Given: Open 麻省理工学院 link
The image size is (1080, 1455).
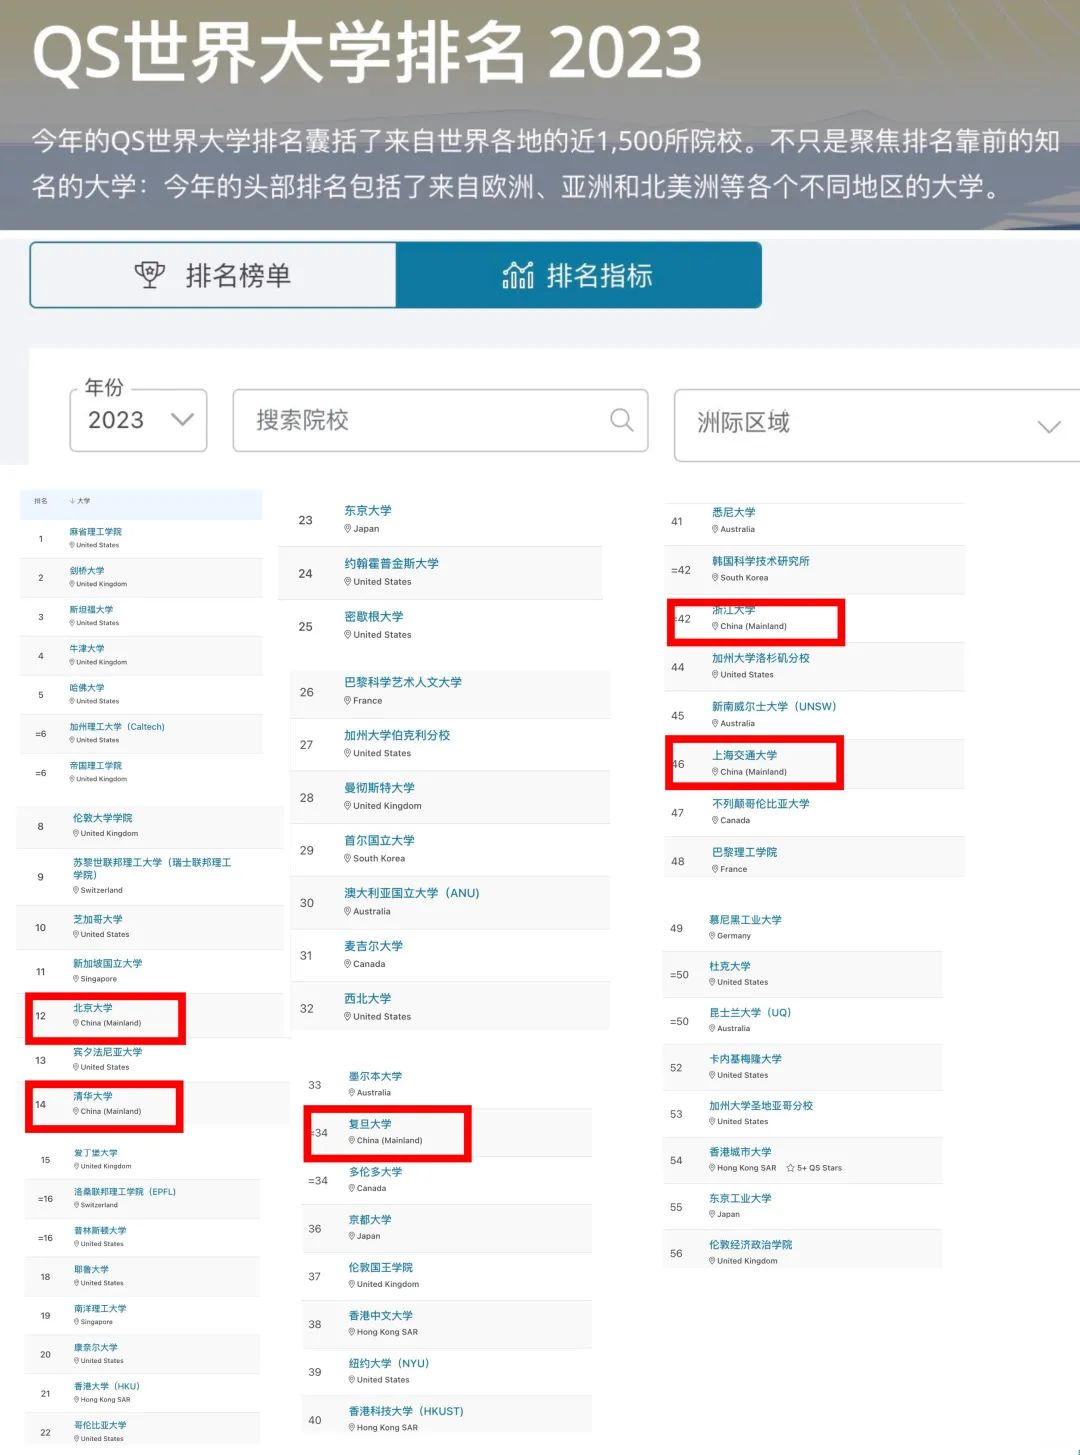Looking at the screenshot, I should (95, 532).
